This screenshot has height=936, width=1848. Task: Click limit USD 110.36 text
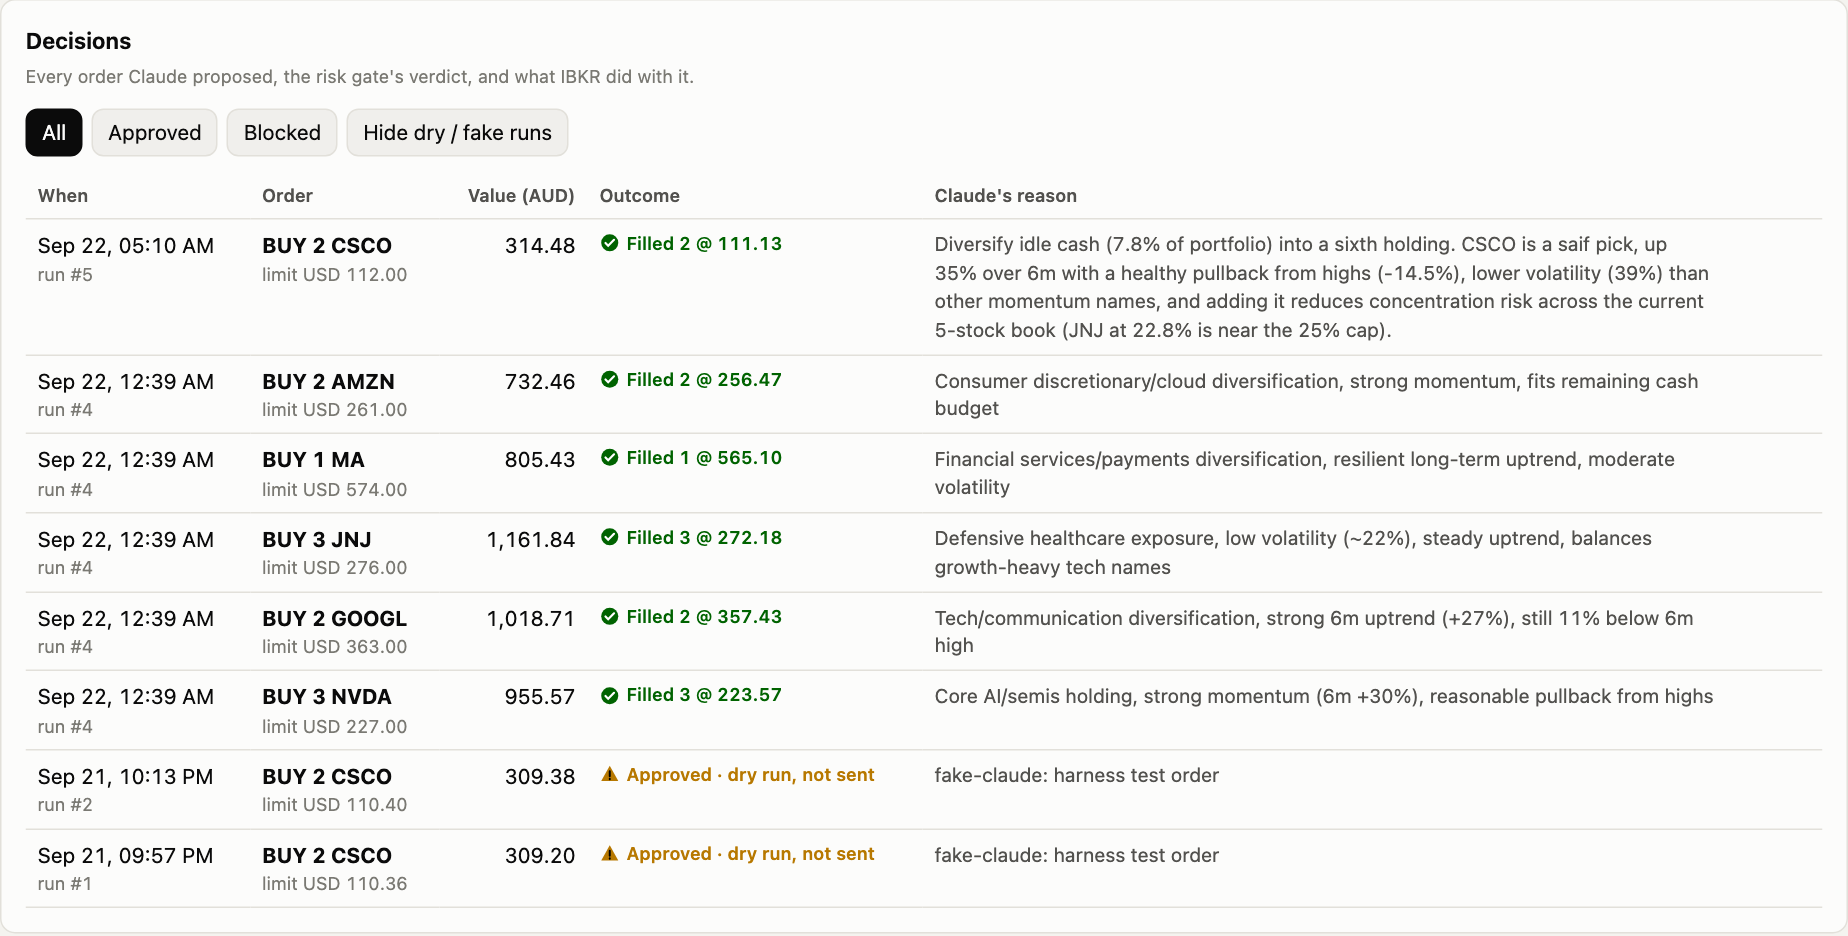[x=335, y=884]
